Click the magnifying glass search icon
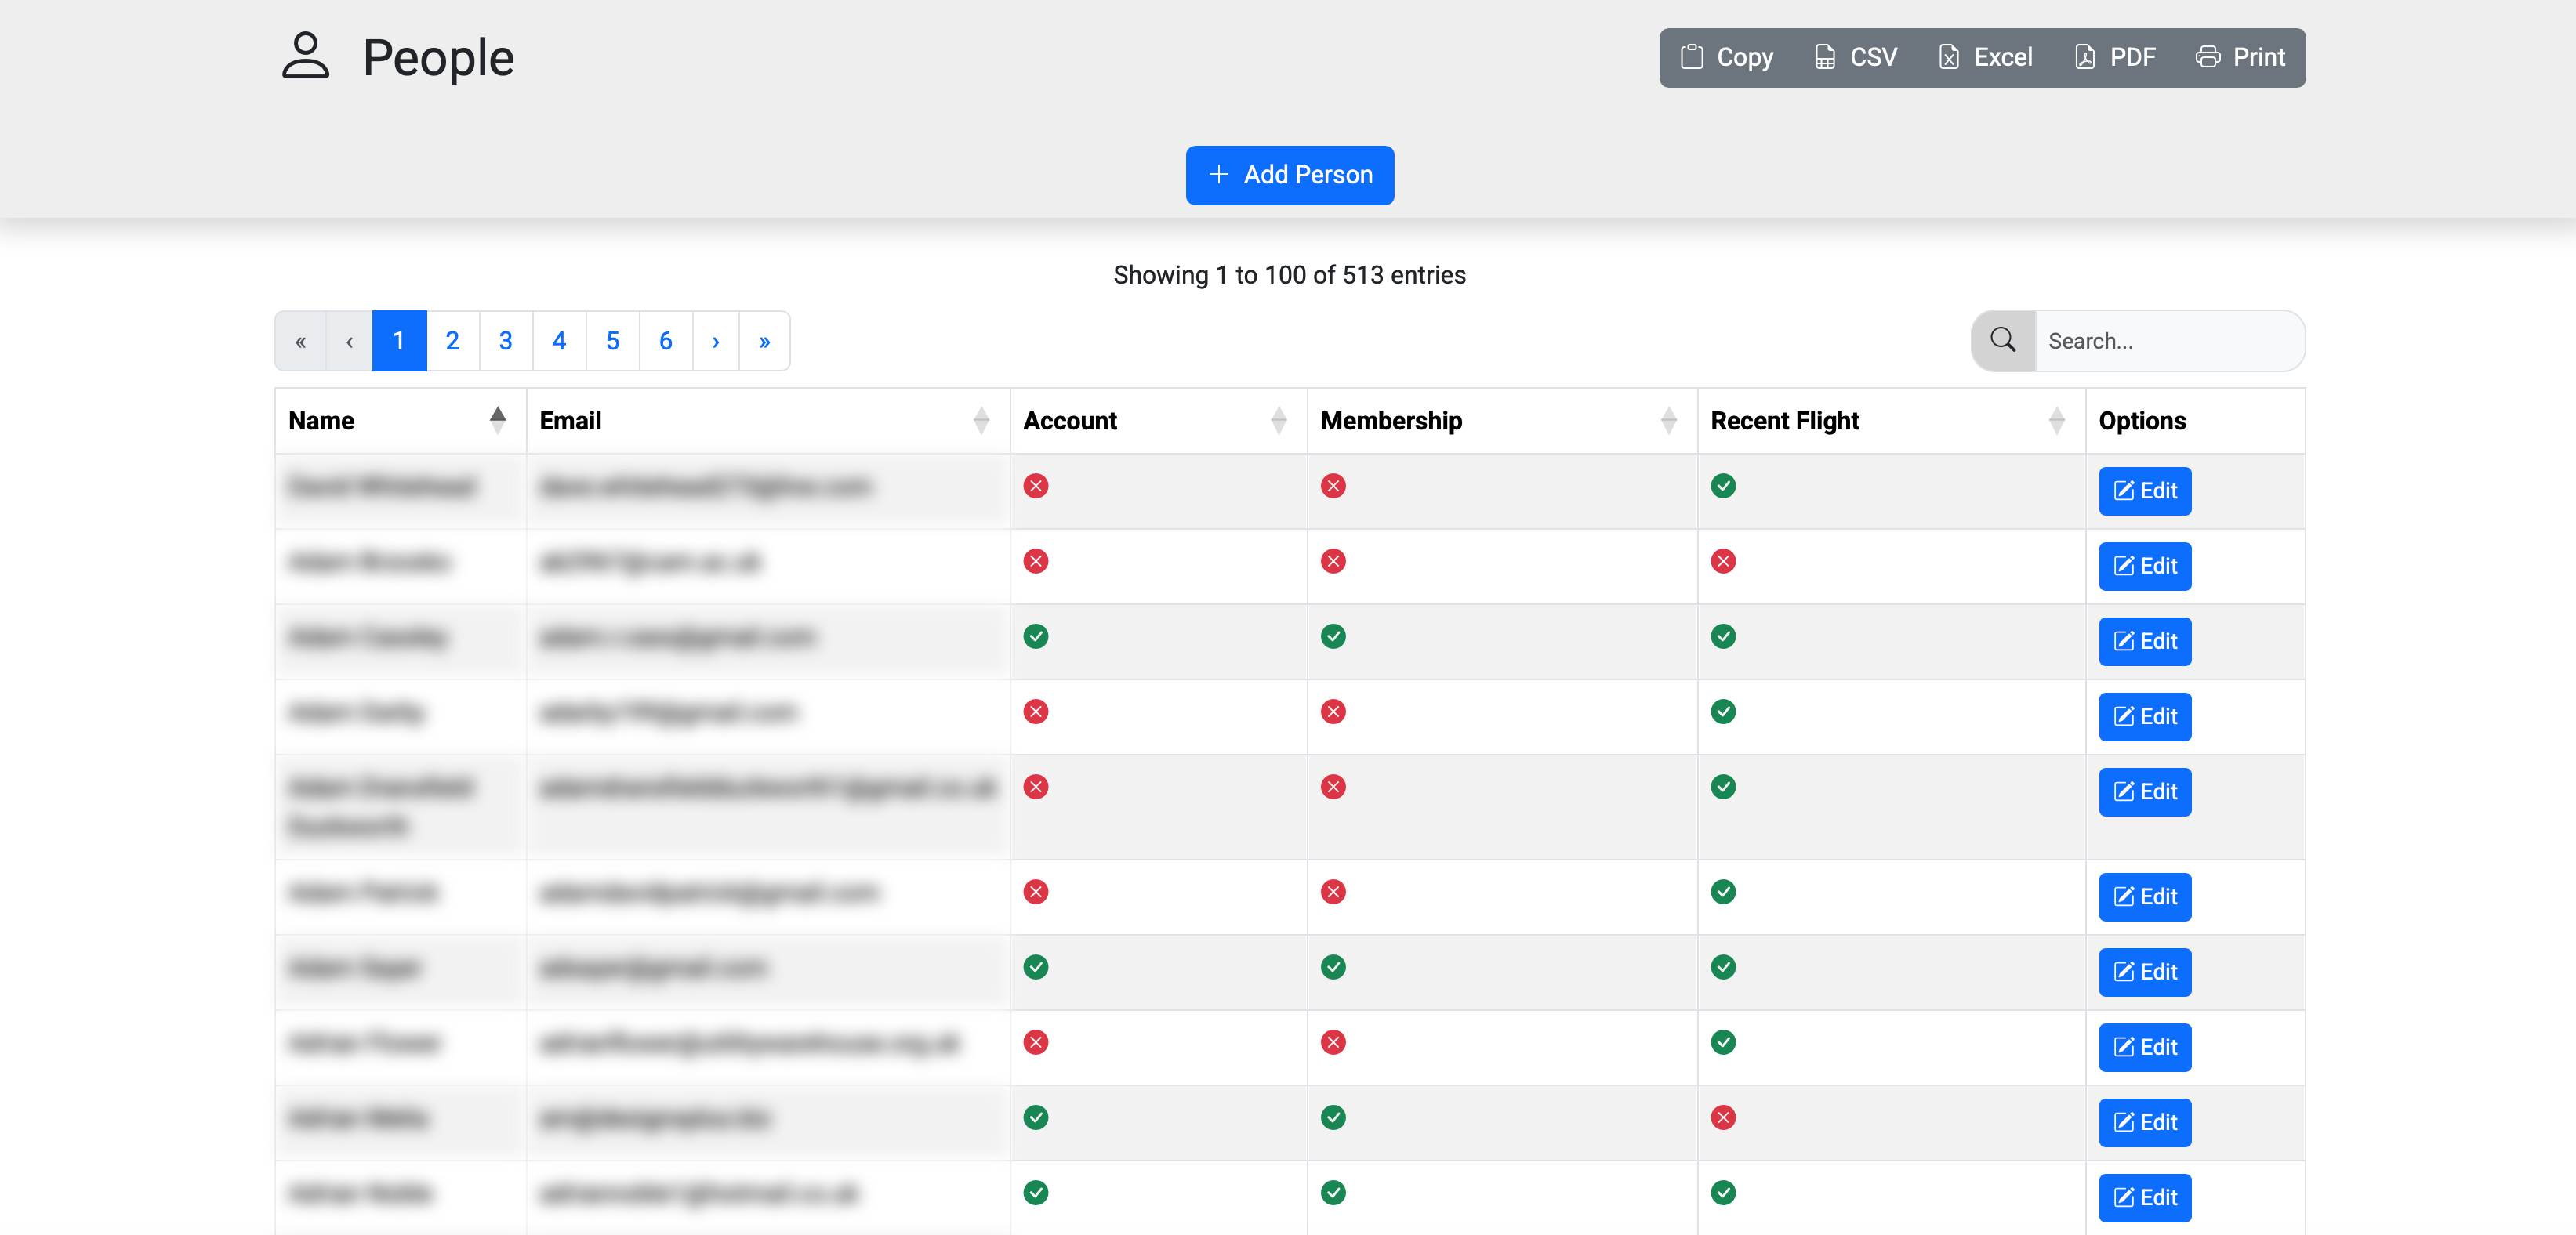Viewport: 2576px width, 1235px height. pyautogui.click(x=2003, y=341)
